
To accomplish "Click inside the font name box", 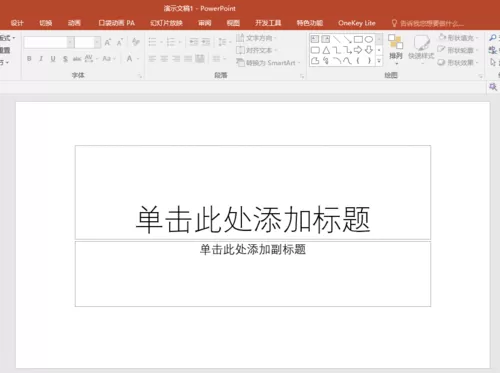I will (46, 42).
